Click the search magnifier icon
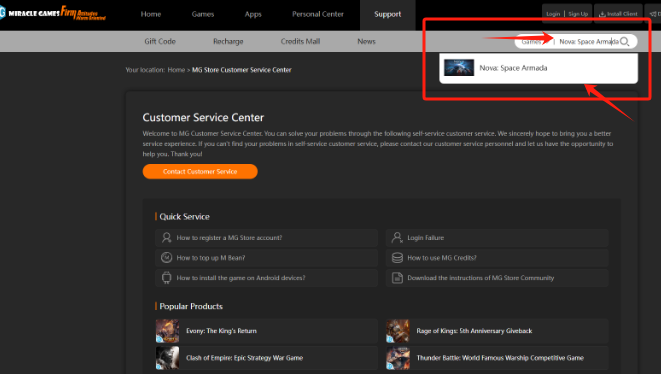 625,41
